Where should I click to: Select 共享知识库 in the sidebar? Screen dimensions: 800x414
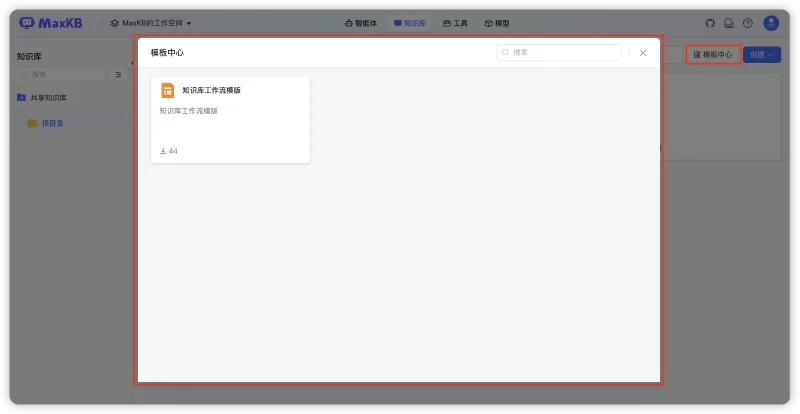(x=42, y=98)
